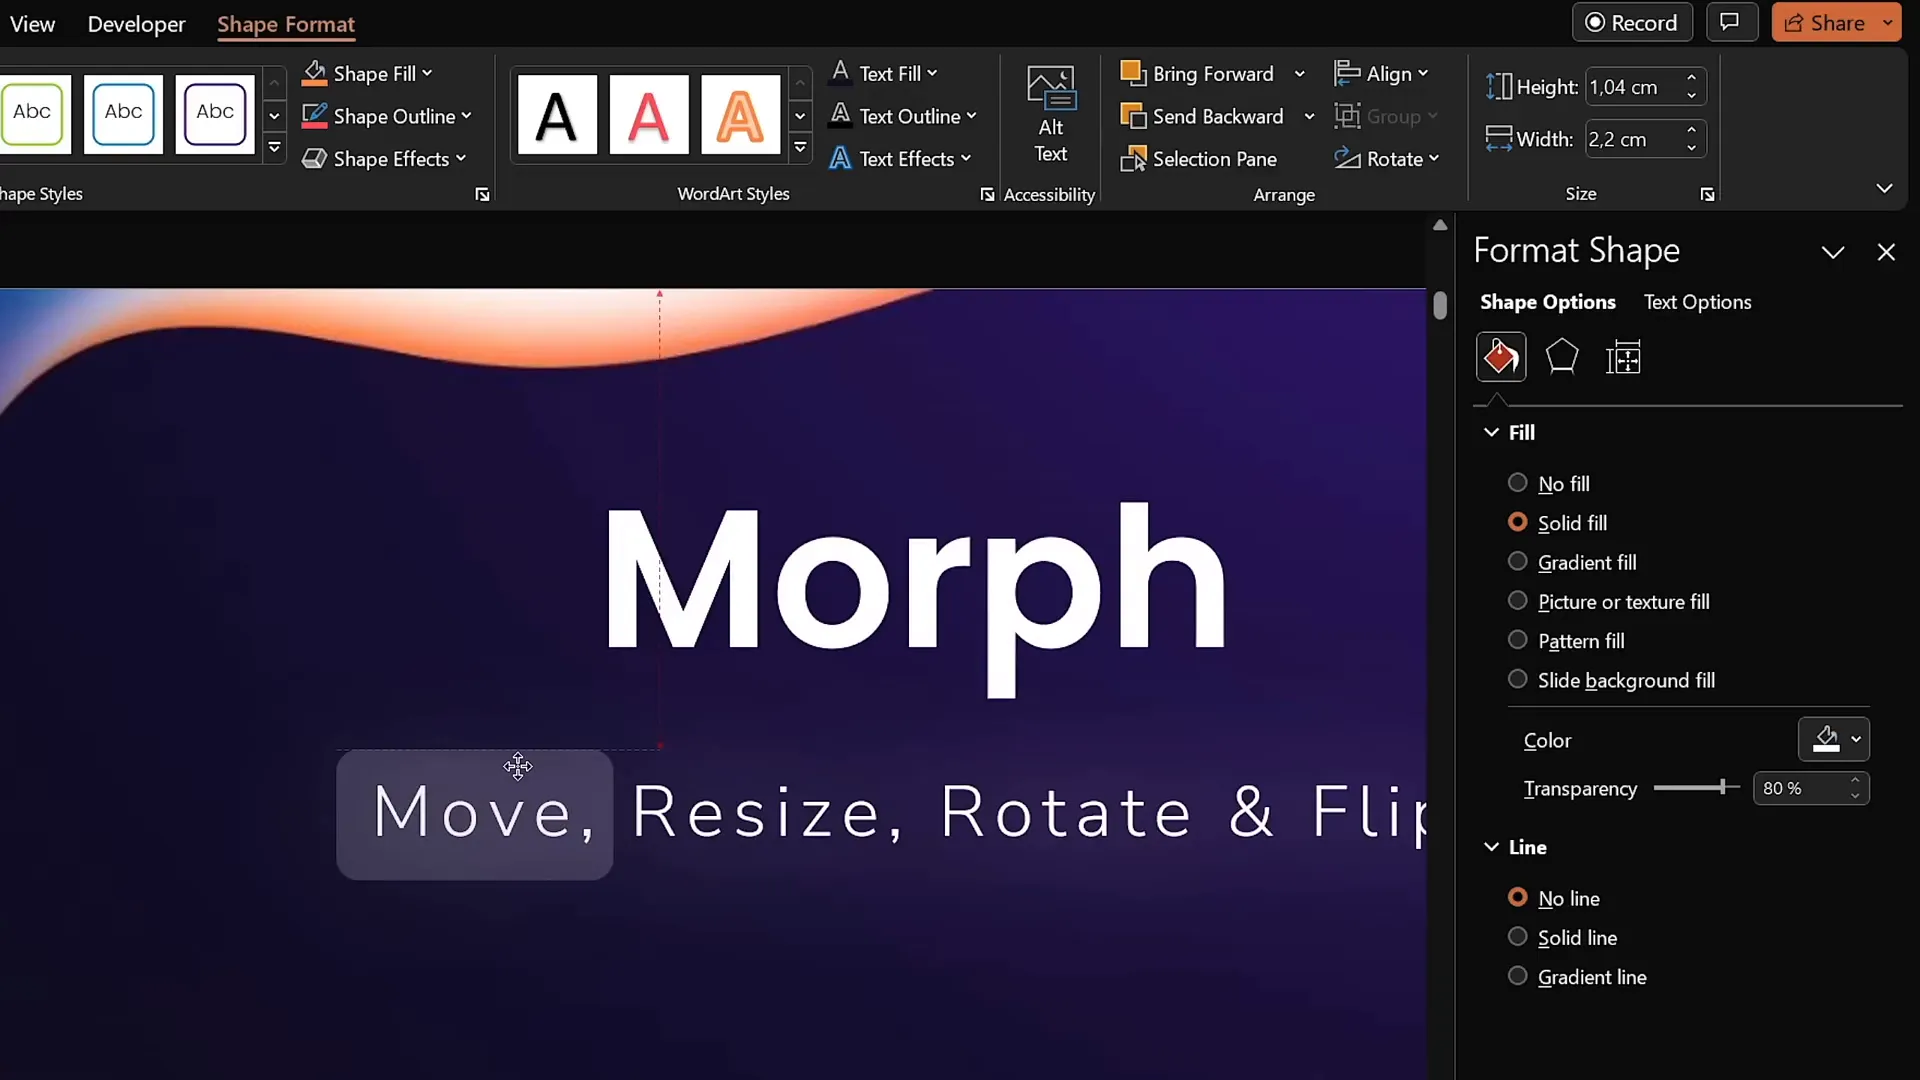Select the Solid fill option
This screenshot has height=1080, width=1920.
[1558, 522]
